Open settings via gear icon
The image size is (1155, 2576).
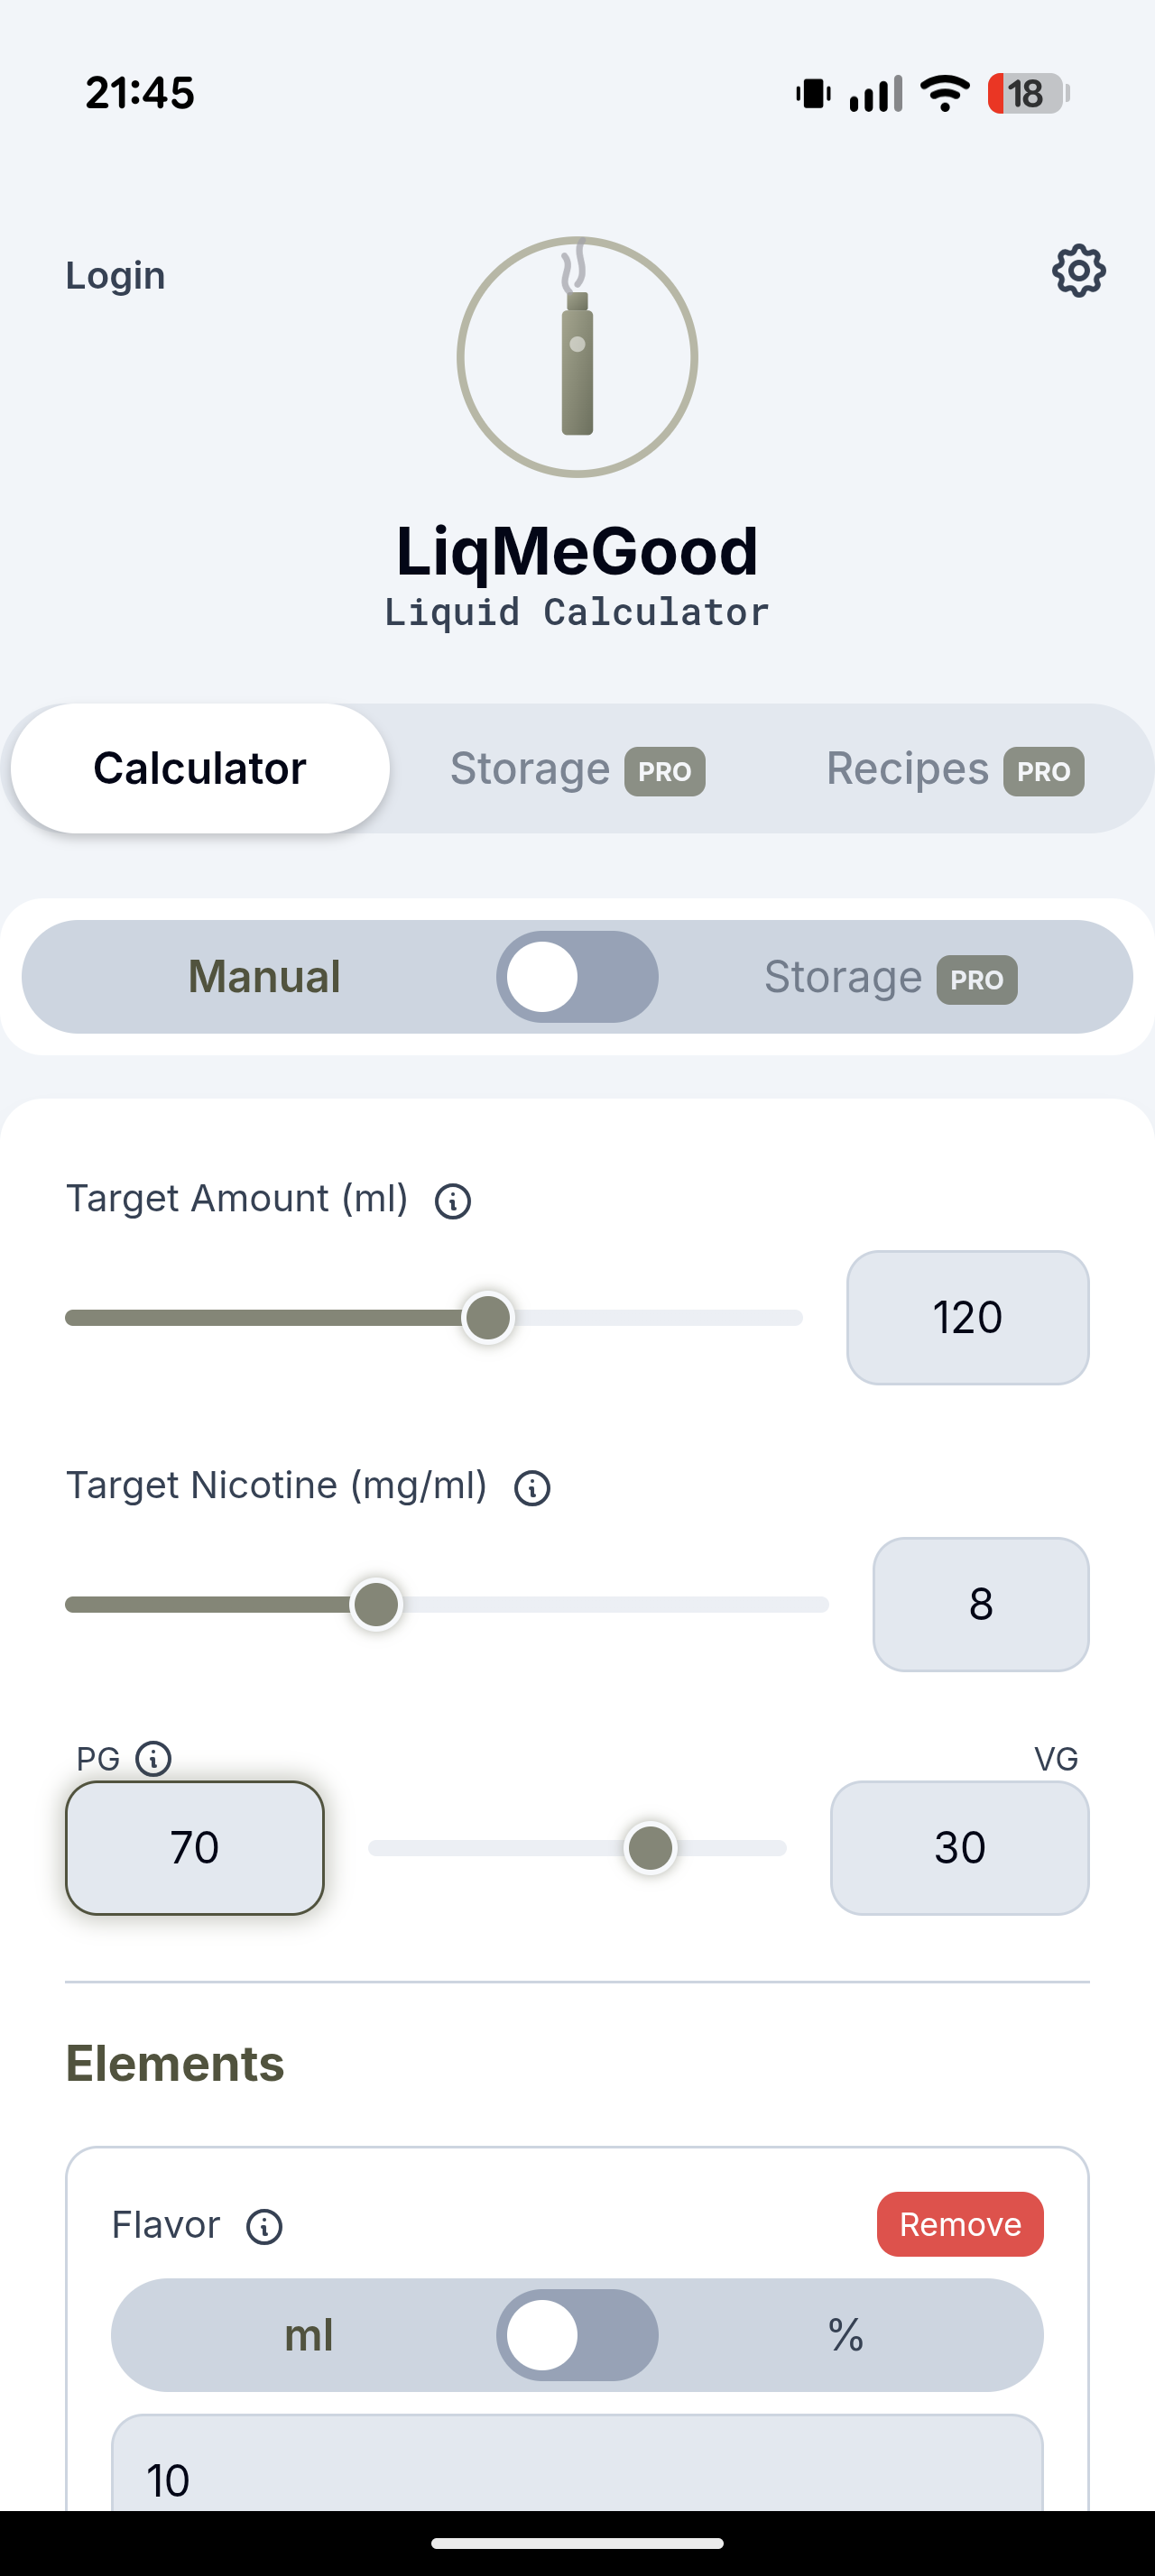[1078, 270]
